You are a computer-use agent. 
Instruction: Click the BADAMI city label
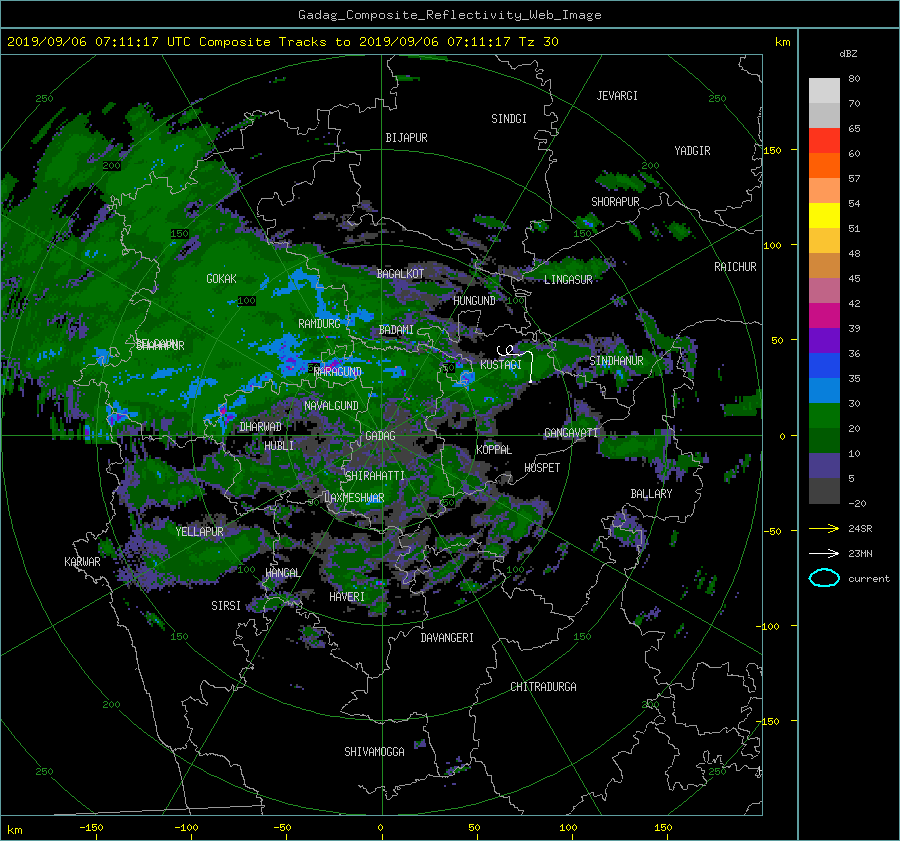pyautogui.click(x=396, y=330)
